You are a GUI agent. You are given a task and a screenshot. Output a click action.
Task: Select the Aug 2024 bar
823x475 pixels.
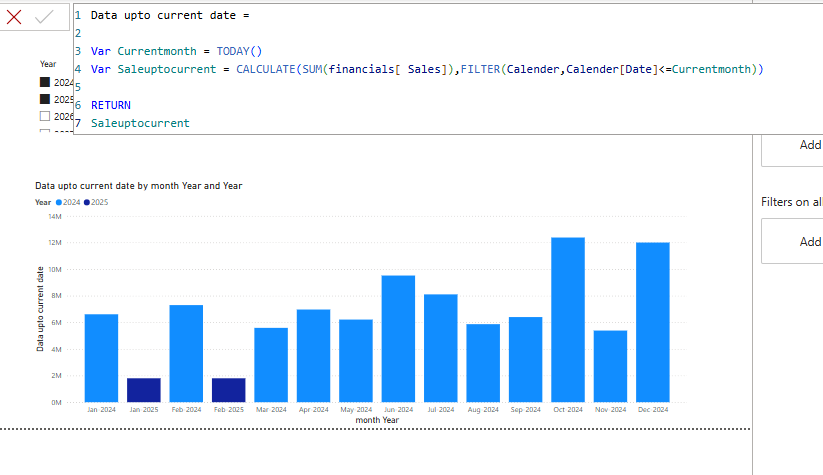point(483,363)
